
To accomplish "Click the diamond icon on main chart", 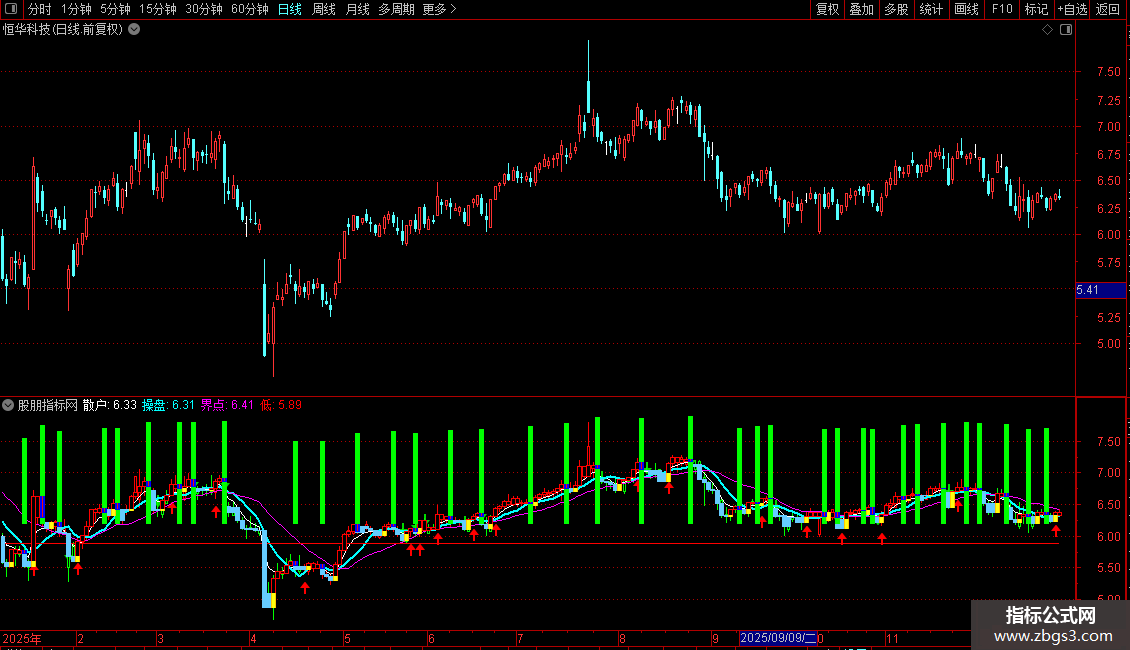I will click(1048, 30).
